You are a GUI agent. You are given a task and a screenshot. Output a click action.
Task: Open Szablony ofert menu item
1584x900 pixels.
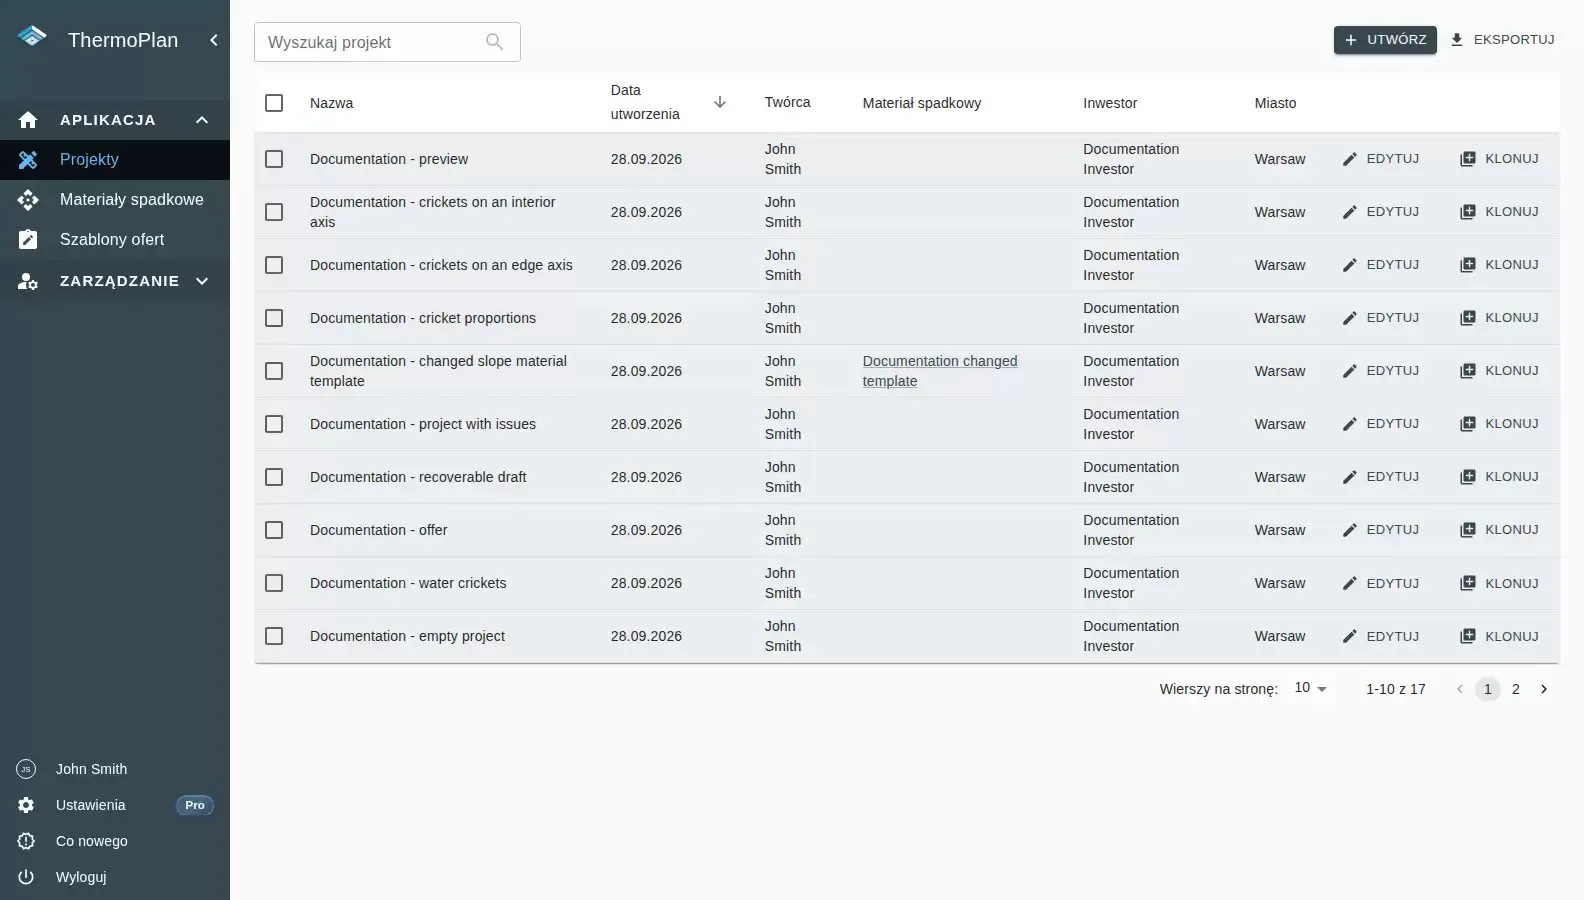pos(115,240)
